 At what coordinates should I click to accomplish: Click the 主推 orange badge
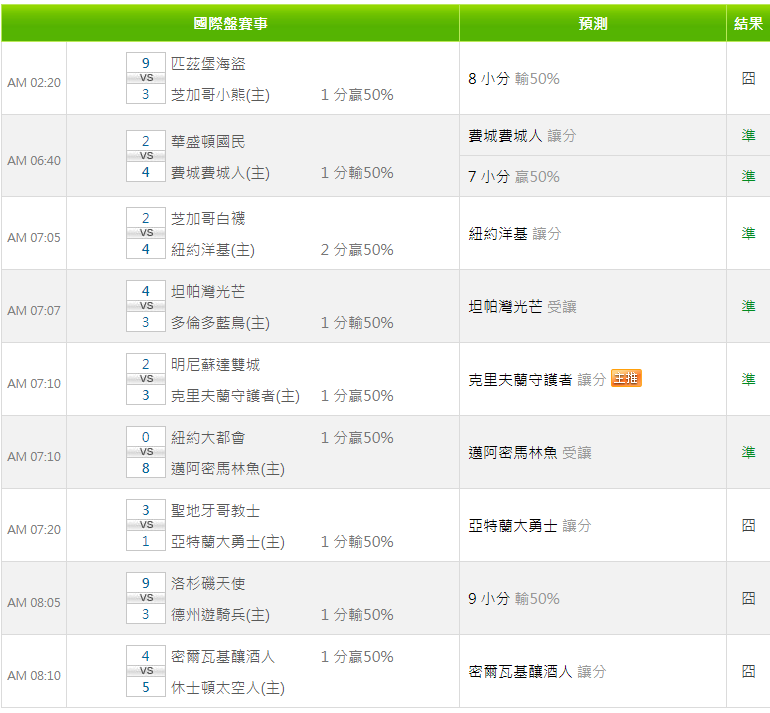626,378
